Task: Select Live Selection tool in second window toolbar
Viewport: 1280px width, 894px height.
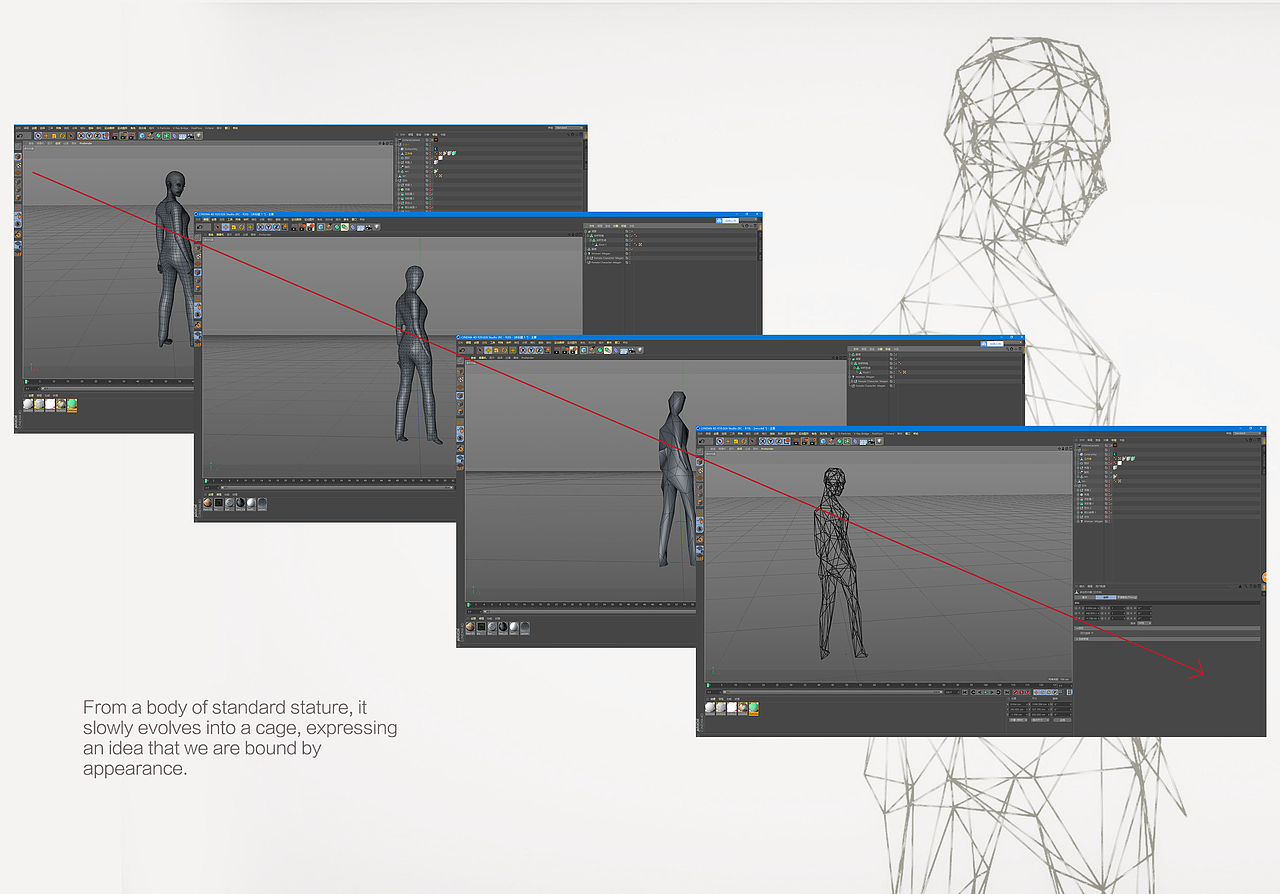Action: [x=218, y=227]
